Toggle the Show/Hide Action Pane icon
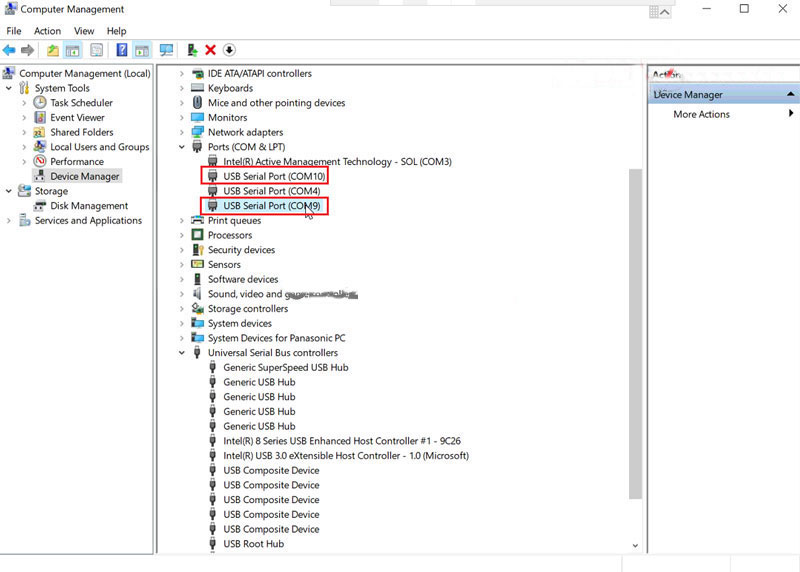 coord(142,50)
